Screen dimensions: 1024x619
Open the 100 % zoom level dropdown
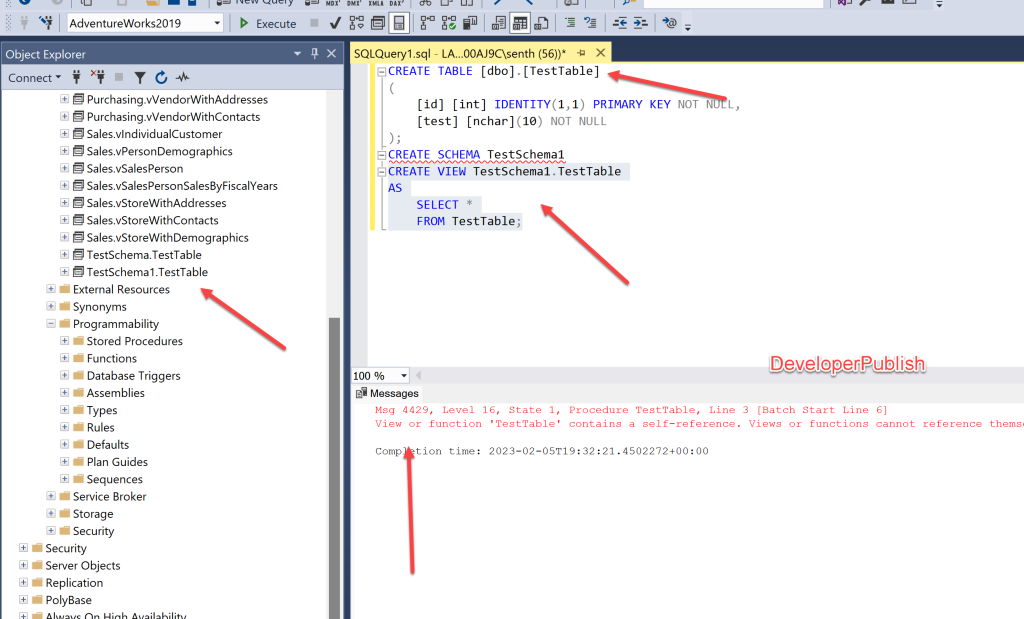(x=404, y=376)
